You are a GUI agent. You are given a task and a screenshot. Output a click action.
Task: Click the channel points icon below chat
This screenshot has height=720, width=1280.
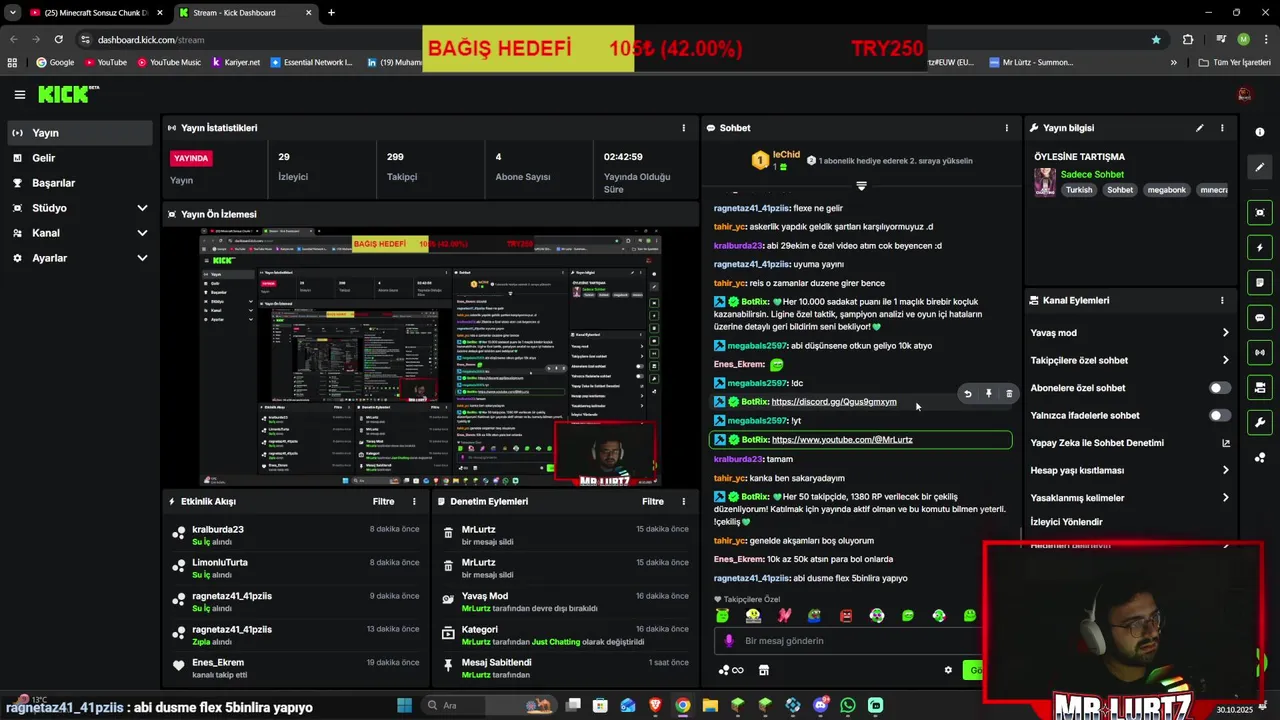(x=730, y=670)
